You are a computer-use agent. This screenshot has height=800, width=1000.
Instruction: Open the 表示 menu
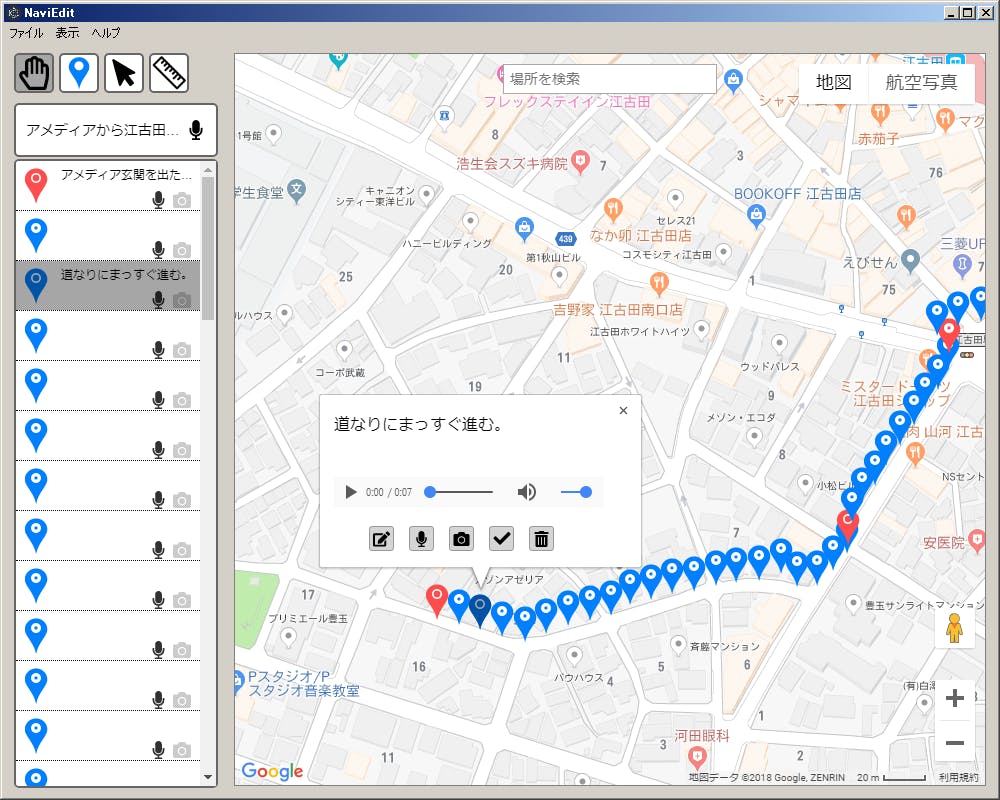pyautogui.click(x=67, y=33)
